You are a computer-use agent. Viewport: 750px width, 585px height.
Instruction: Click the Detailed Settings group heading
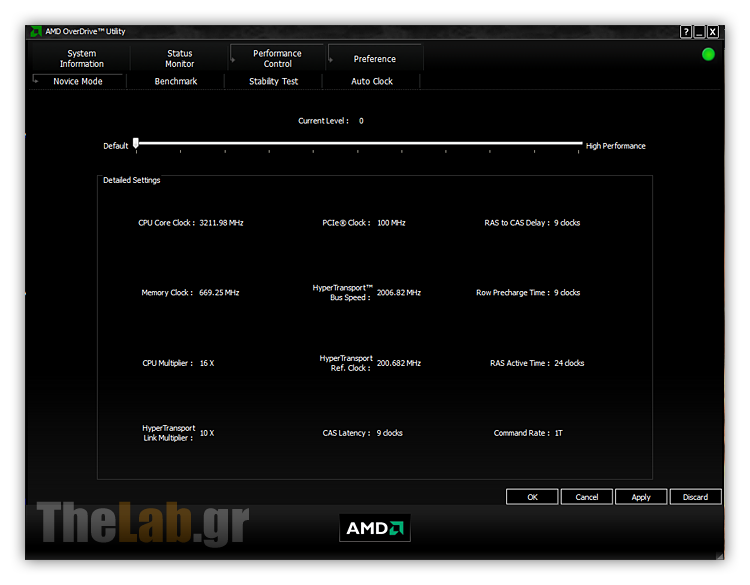132,180
